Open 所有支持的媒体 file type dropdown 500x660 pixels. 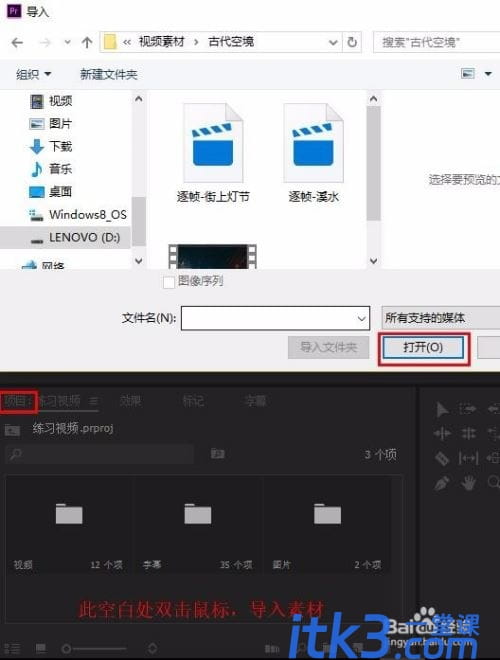(x=441, y=318)
